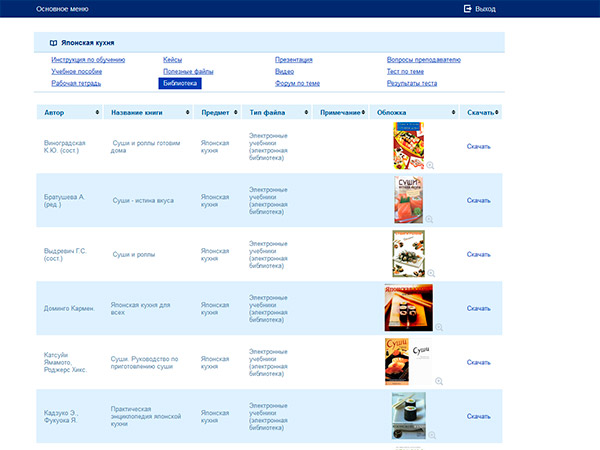Go to Вопросы преподавателю page
The image size is (600, 450).
point(425,60)
